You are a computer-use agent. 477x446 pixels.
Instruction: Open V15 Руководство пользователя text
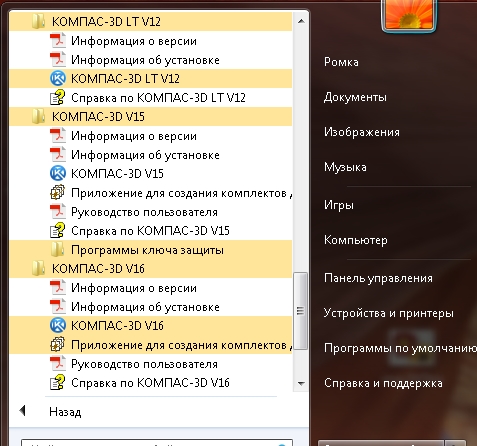click(144, 212)
